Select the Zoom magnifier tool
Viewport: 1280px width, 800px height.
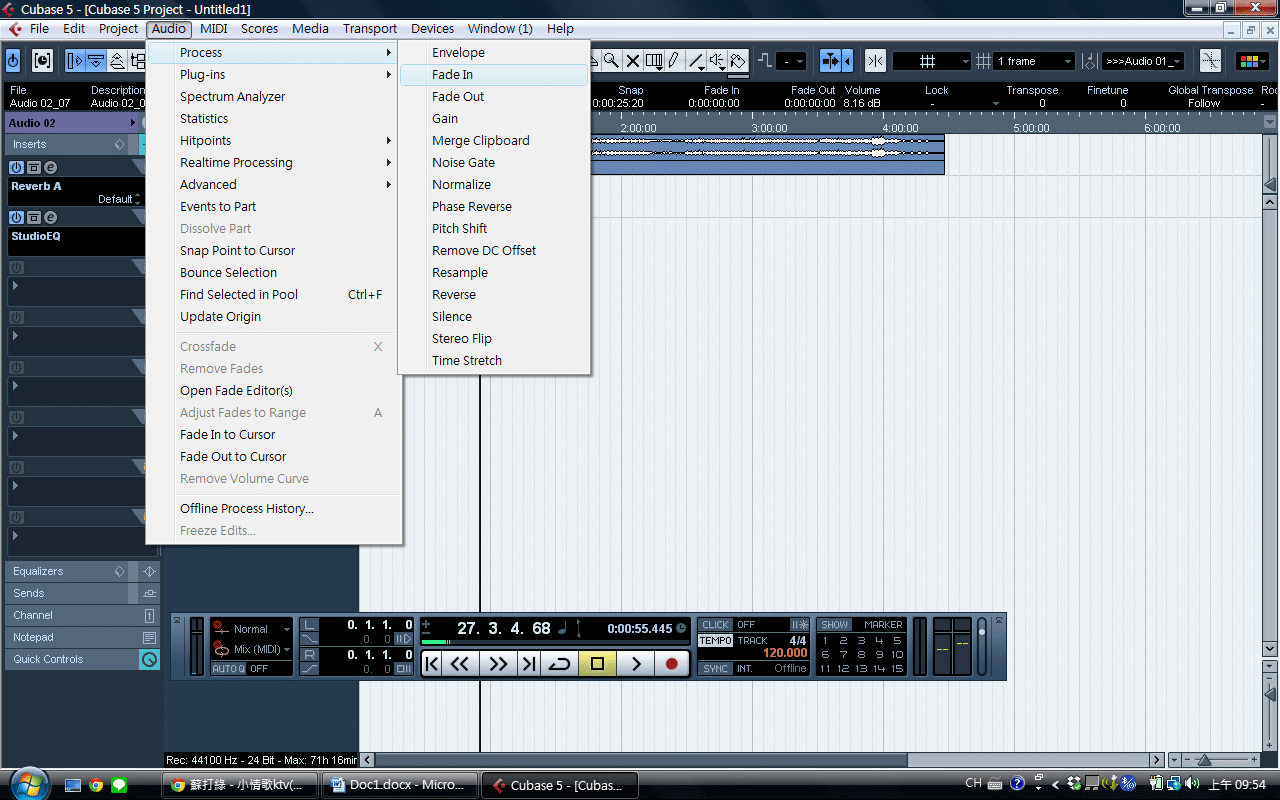click(610, 61)
